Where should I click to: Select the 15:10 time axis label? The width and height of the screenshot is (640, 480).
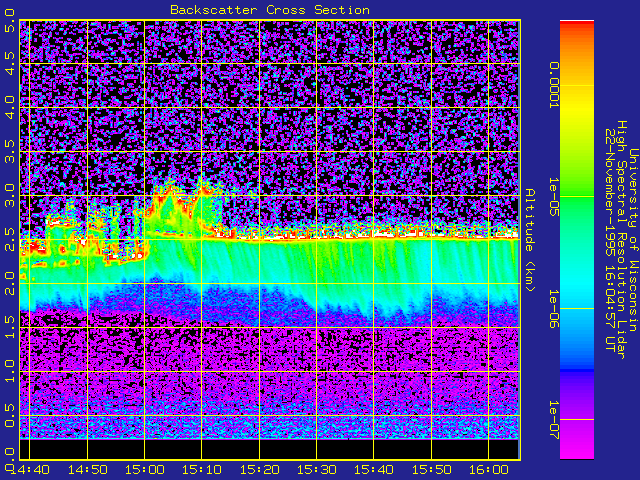[202, 470]
